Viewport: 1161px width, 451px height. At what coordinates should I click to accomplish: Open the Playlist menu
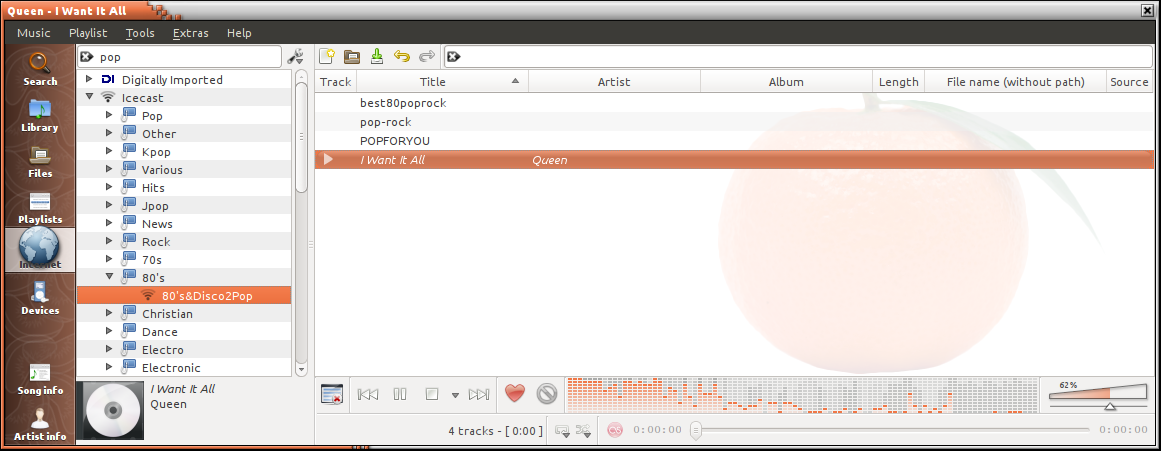coord(88,33)
